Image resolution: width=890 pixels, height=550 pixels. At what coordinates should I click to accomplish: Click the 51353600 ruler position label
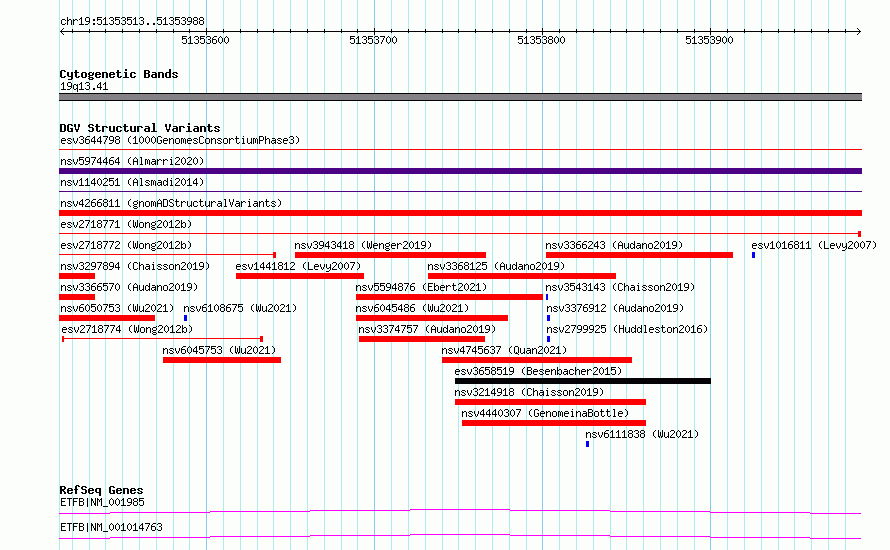pyautogui.click(x=205, y=40)
